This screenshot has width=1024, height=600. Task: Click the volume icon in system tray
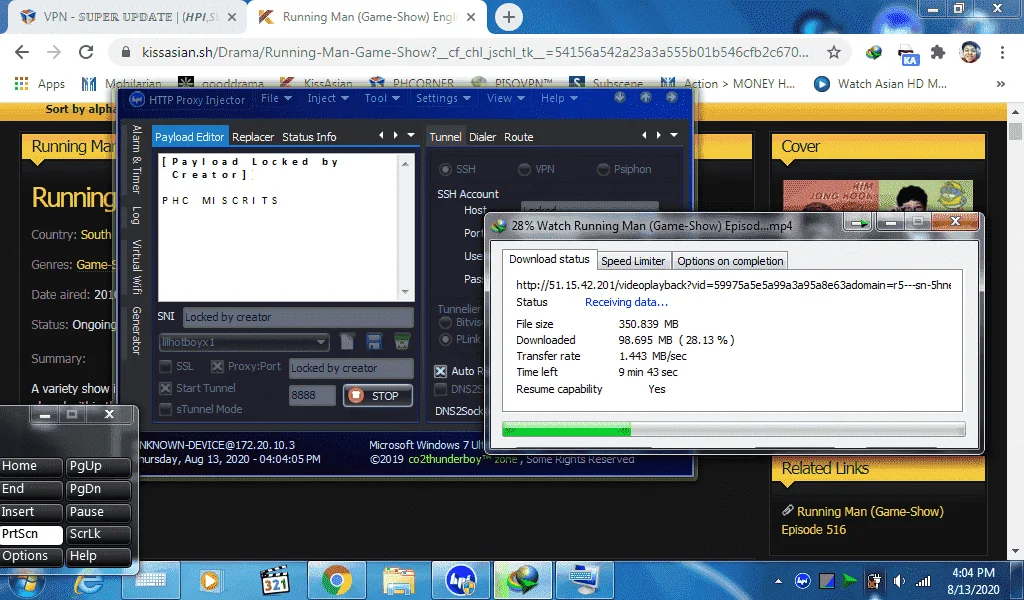[899, 580]
